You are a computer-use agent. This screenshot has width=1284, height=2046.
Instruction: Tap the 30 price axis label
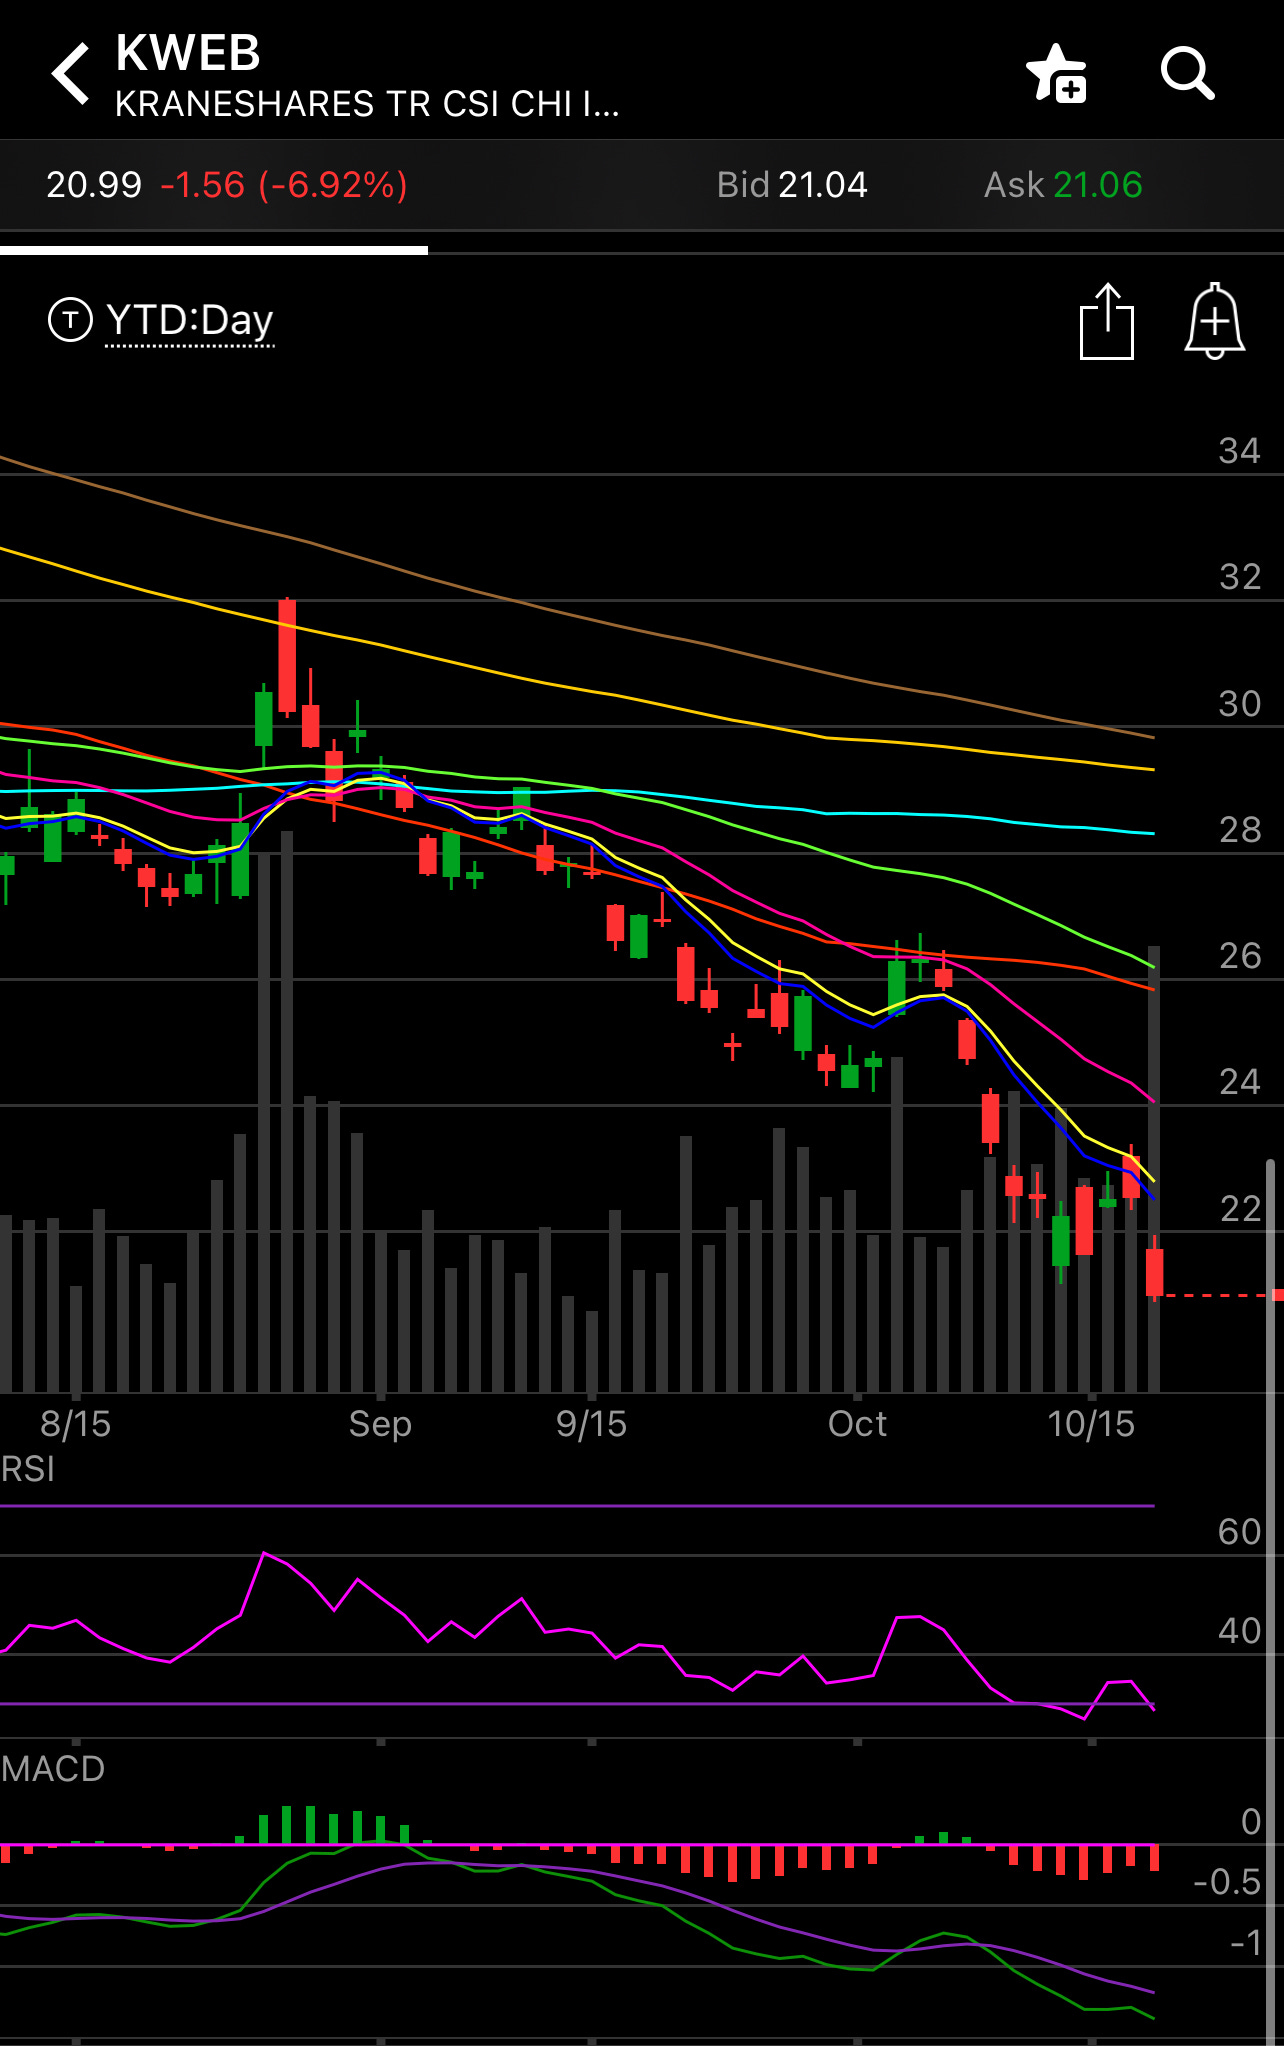pyautogui.click(x=1239, y=704)
